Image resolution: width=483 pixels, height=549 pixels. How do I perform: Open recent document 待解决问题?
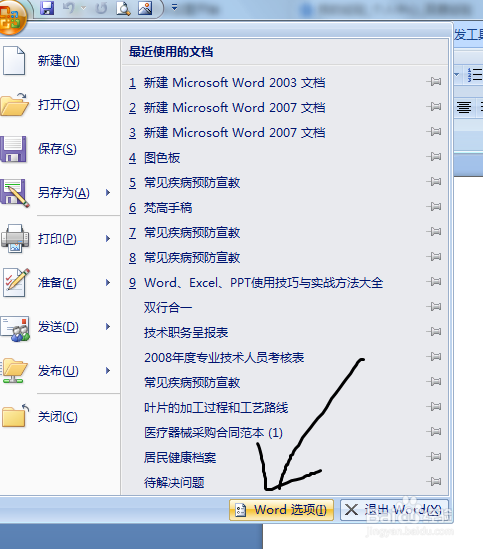click(285, 482)
